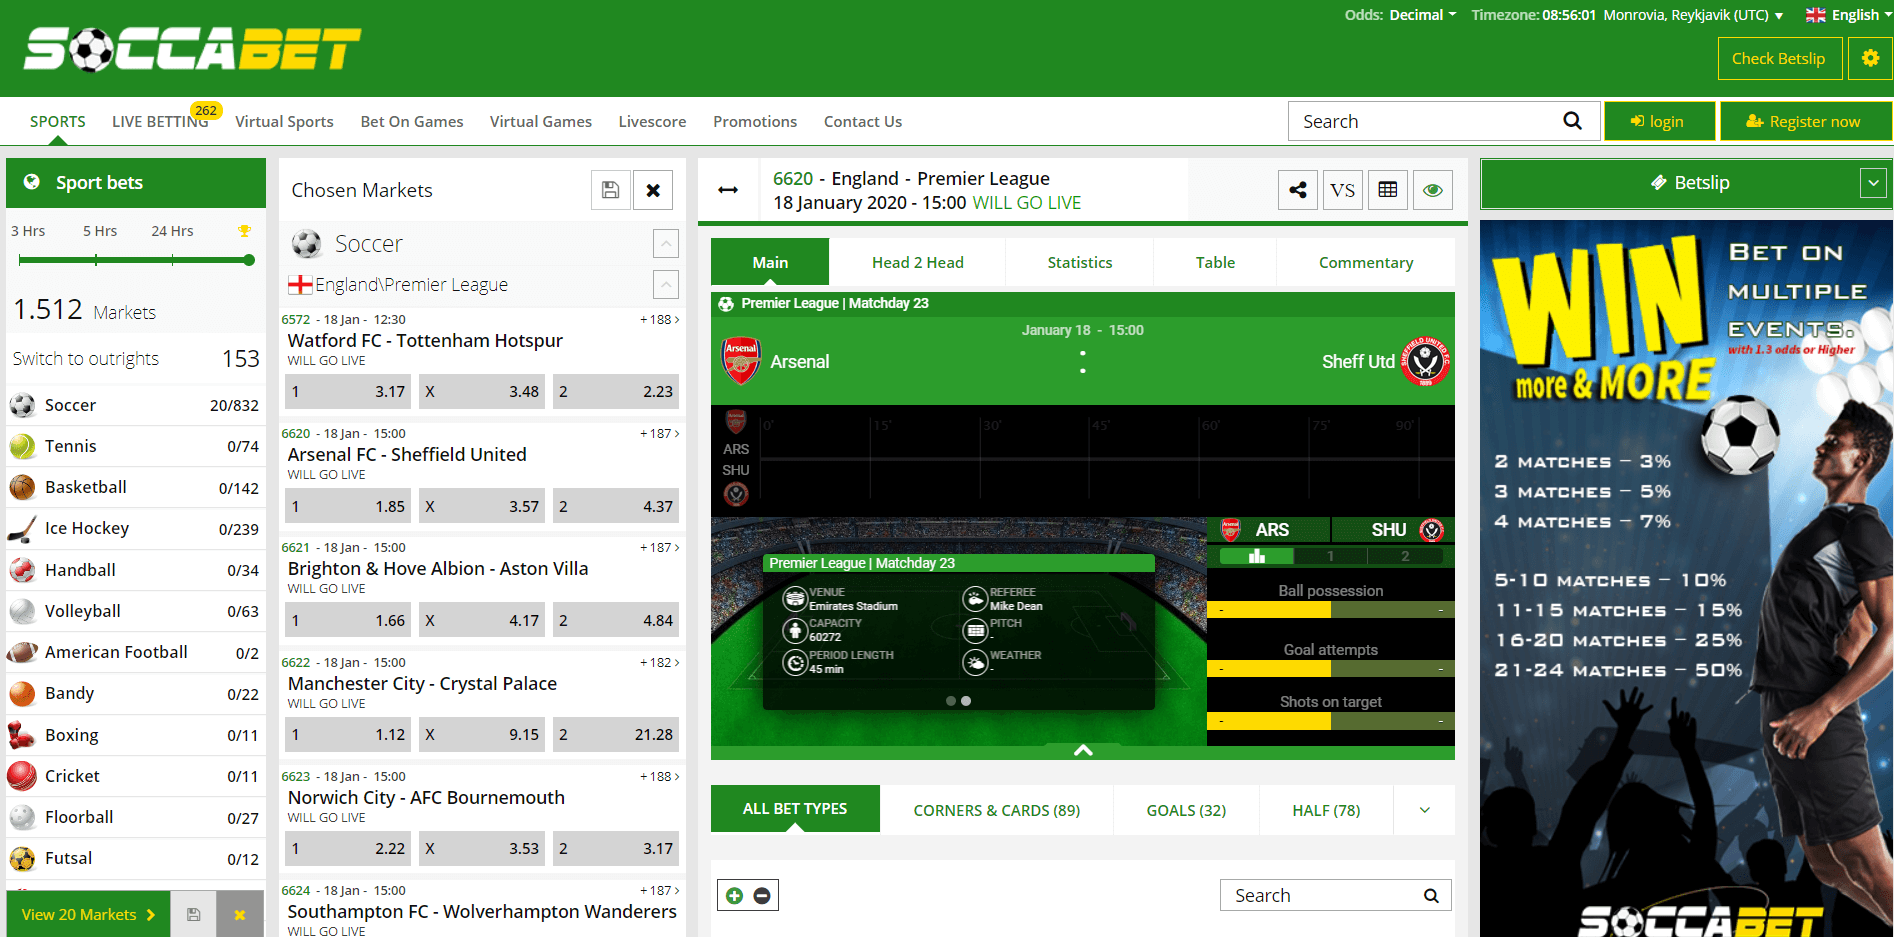Select the 24 Hrs time filter

[x=172, y=231]
